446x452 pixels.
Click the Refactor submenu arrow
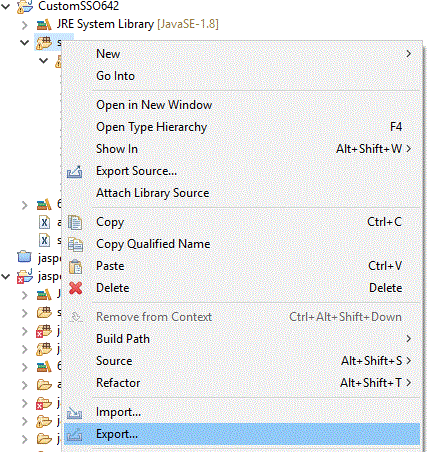[409, 383]
